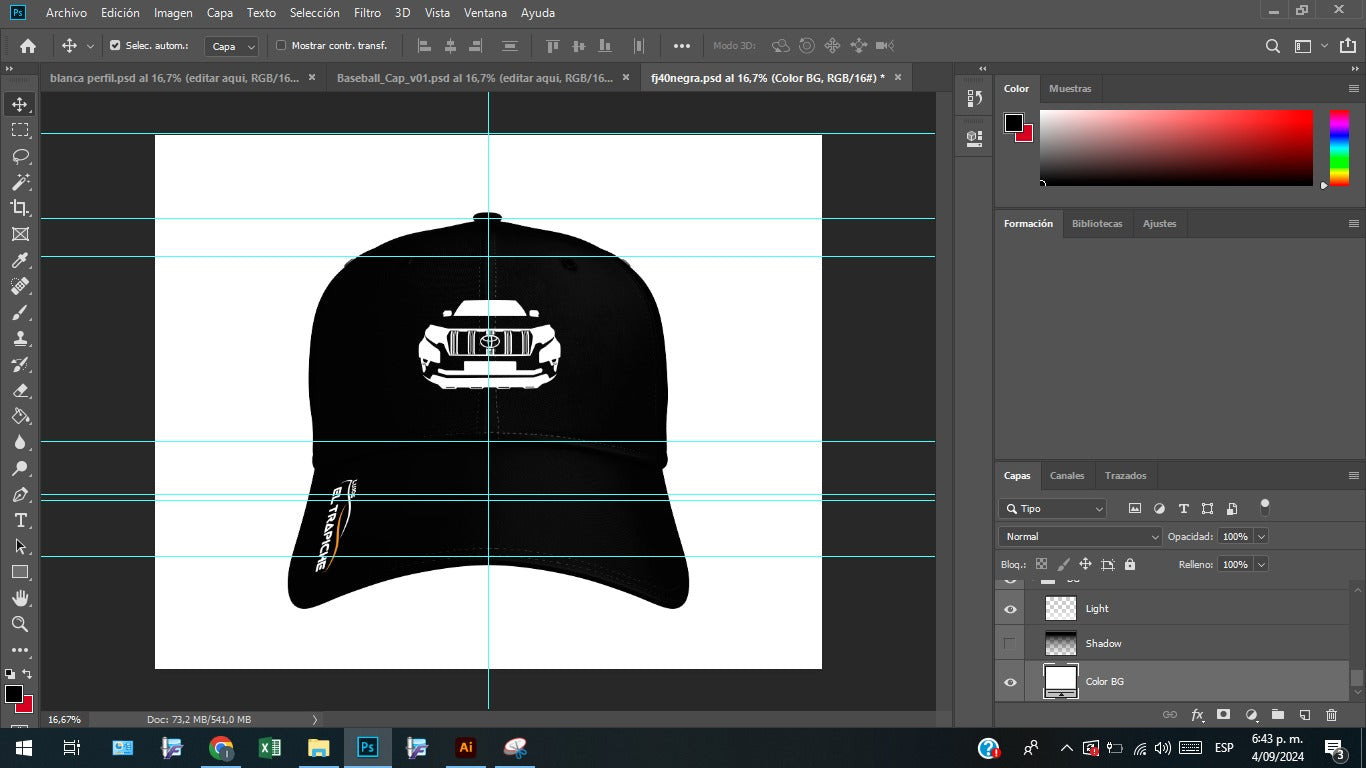The width and height of the screenshot is (1366, 768).
Task: Enable Mostrar contr. transf. checkbox
Action: [281, 46]
